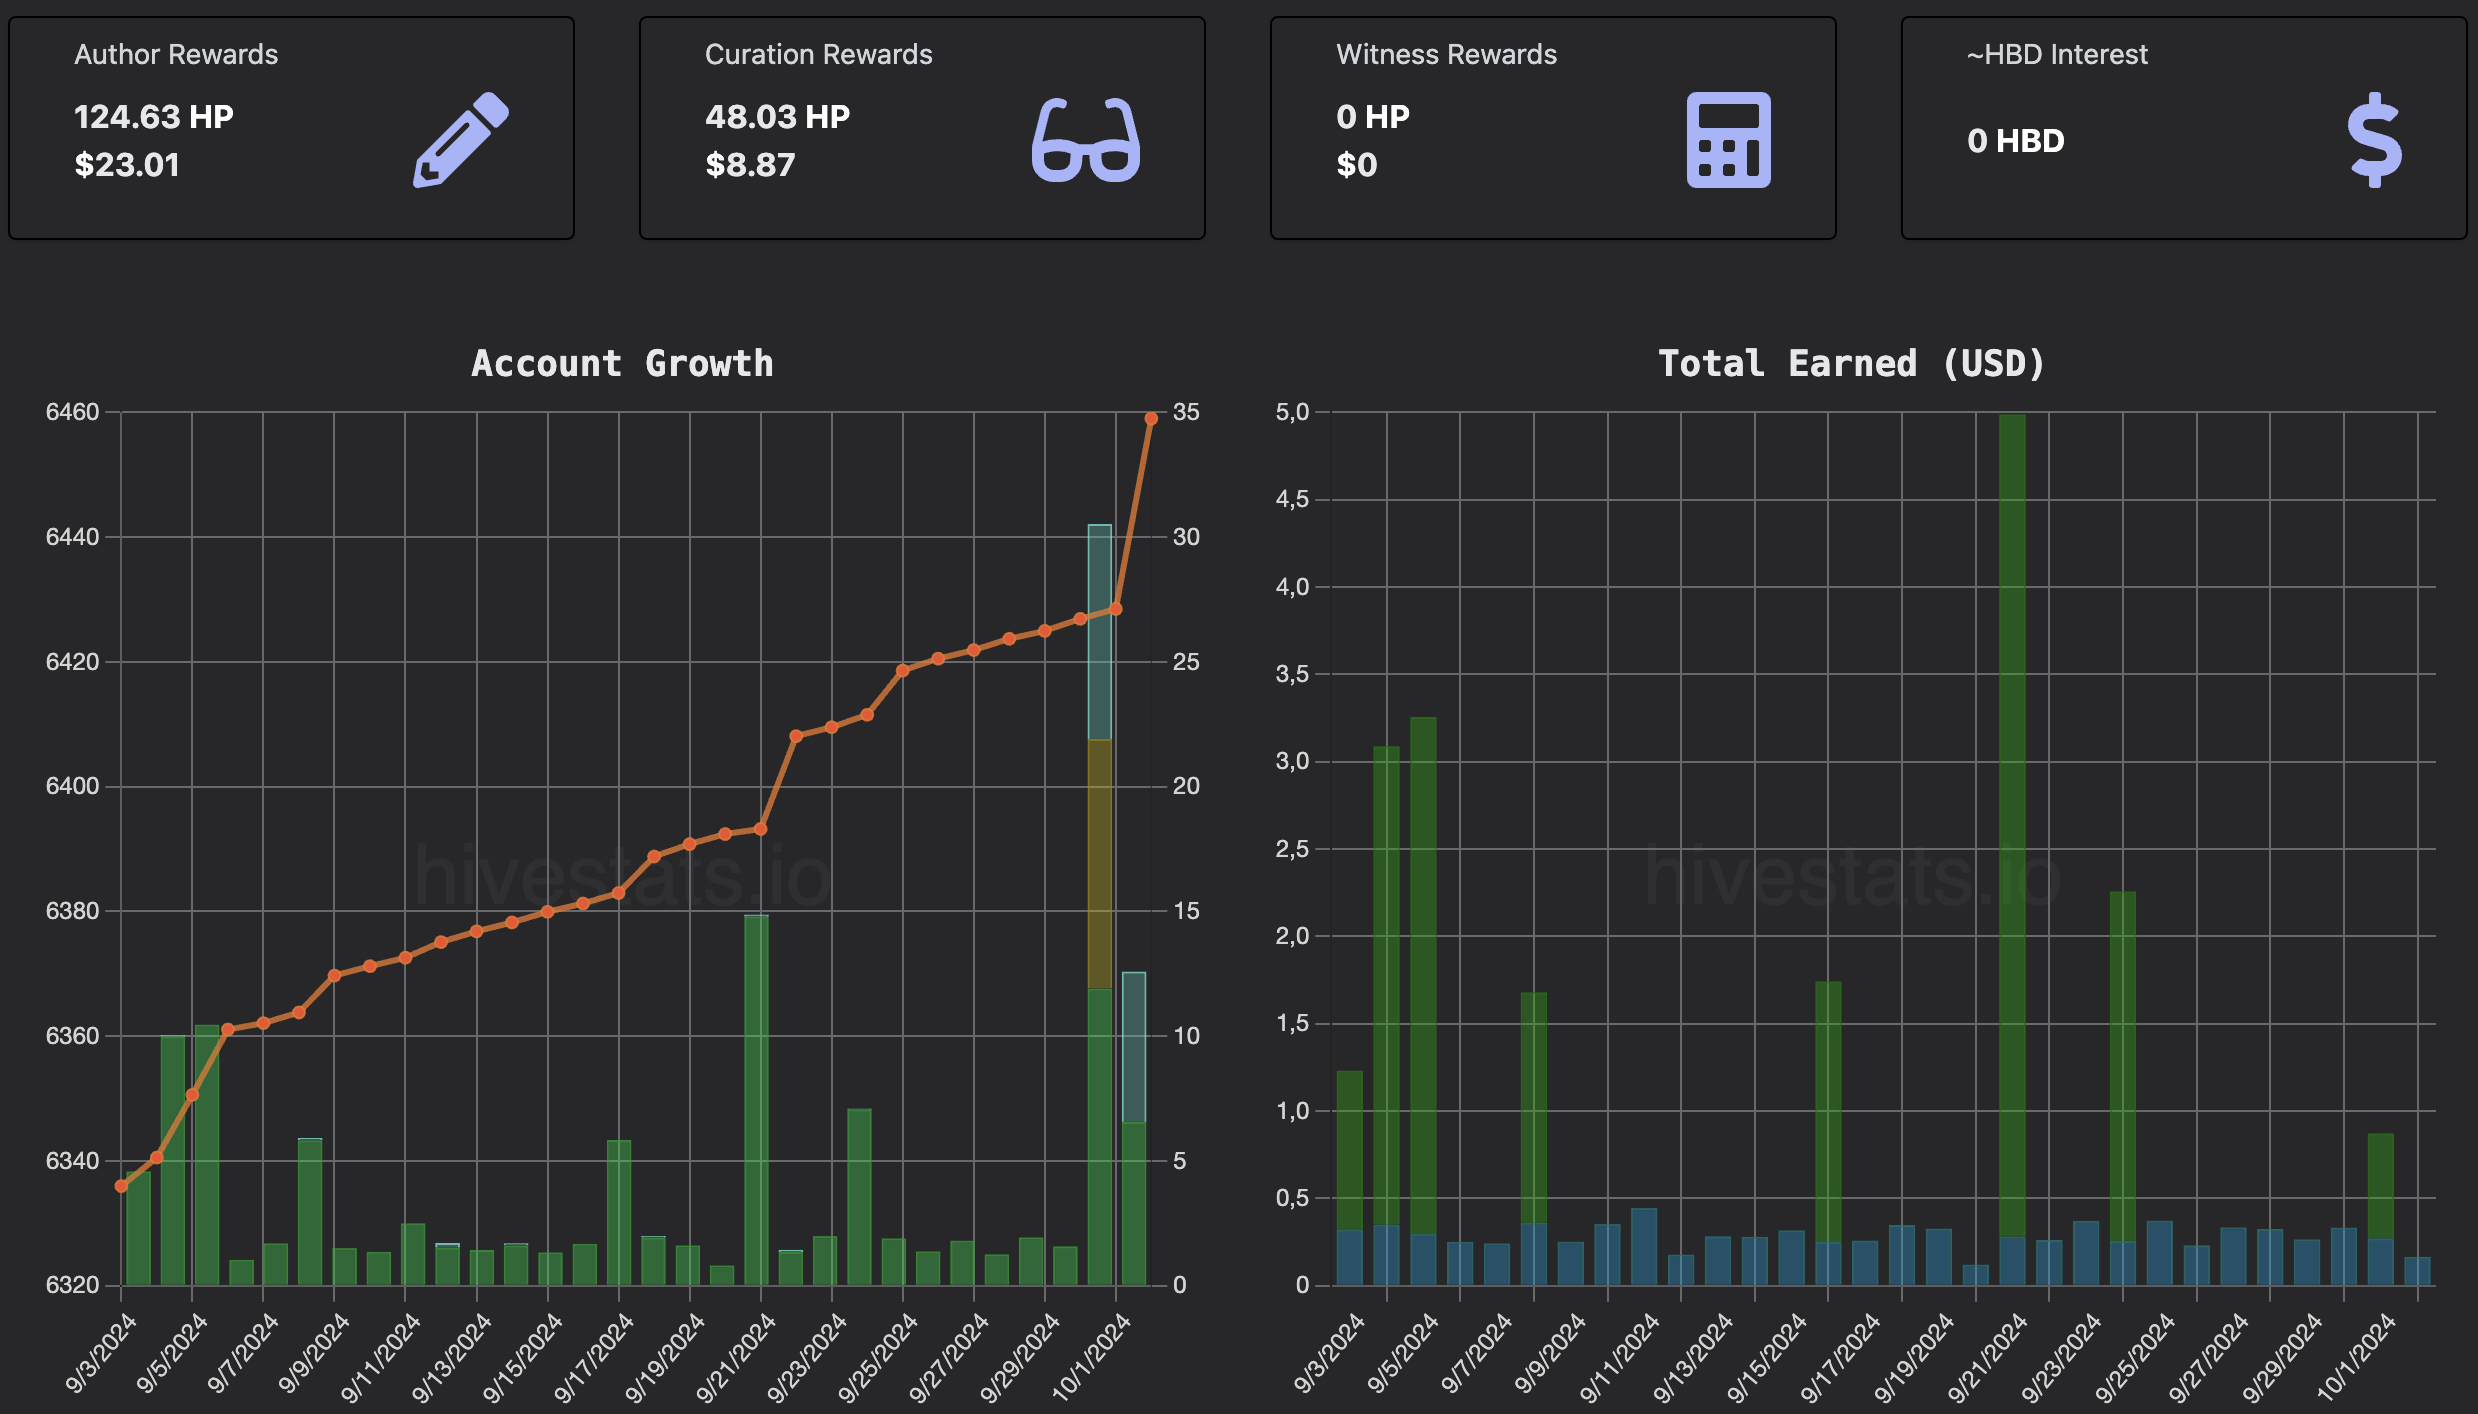Click the 2,5 axis label in Total Earned
2478x1414 pixels.
(1292, 849)
